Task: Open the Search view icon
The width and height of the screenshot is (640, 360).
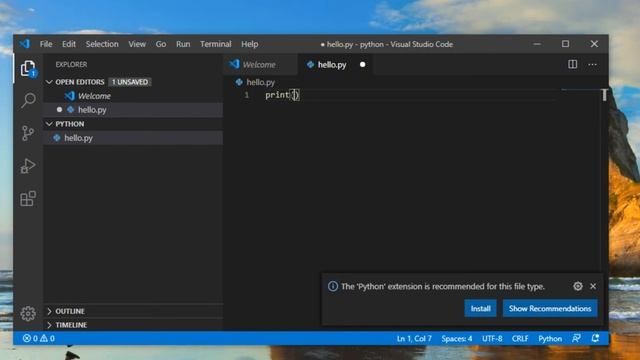Action: [28, 100]
